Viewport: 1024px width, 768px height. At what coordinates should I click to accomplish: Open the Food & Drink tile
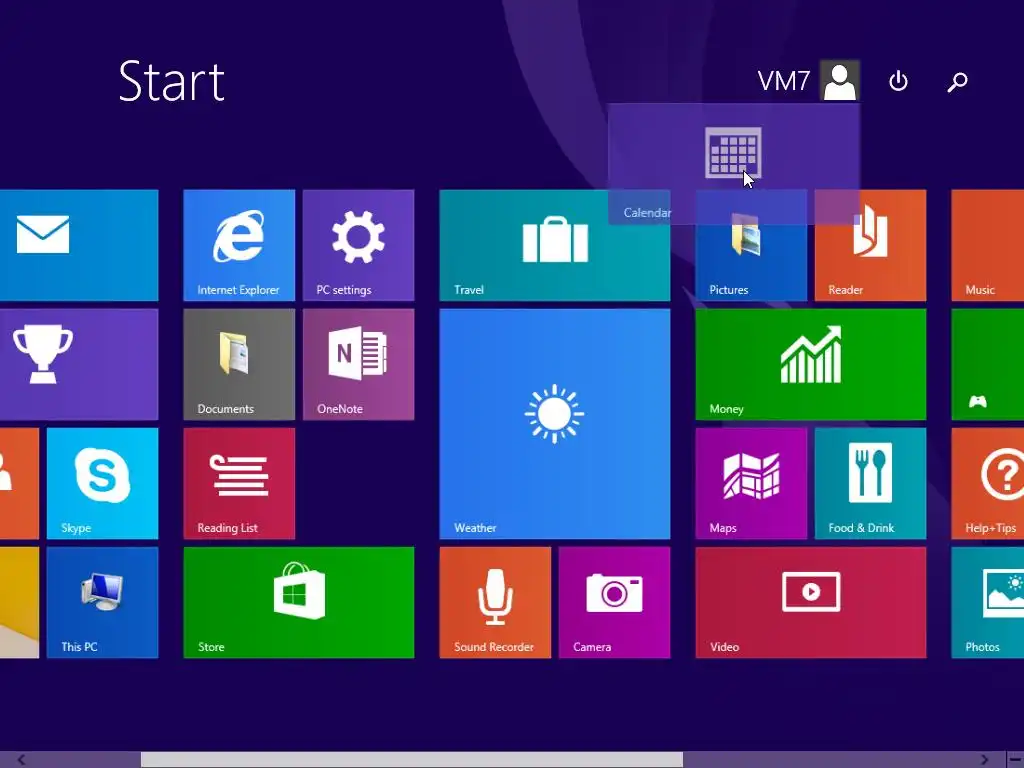coord(870,483)
